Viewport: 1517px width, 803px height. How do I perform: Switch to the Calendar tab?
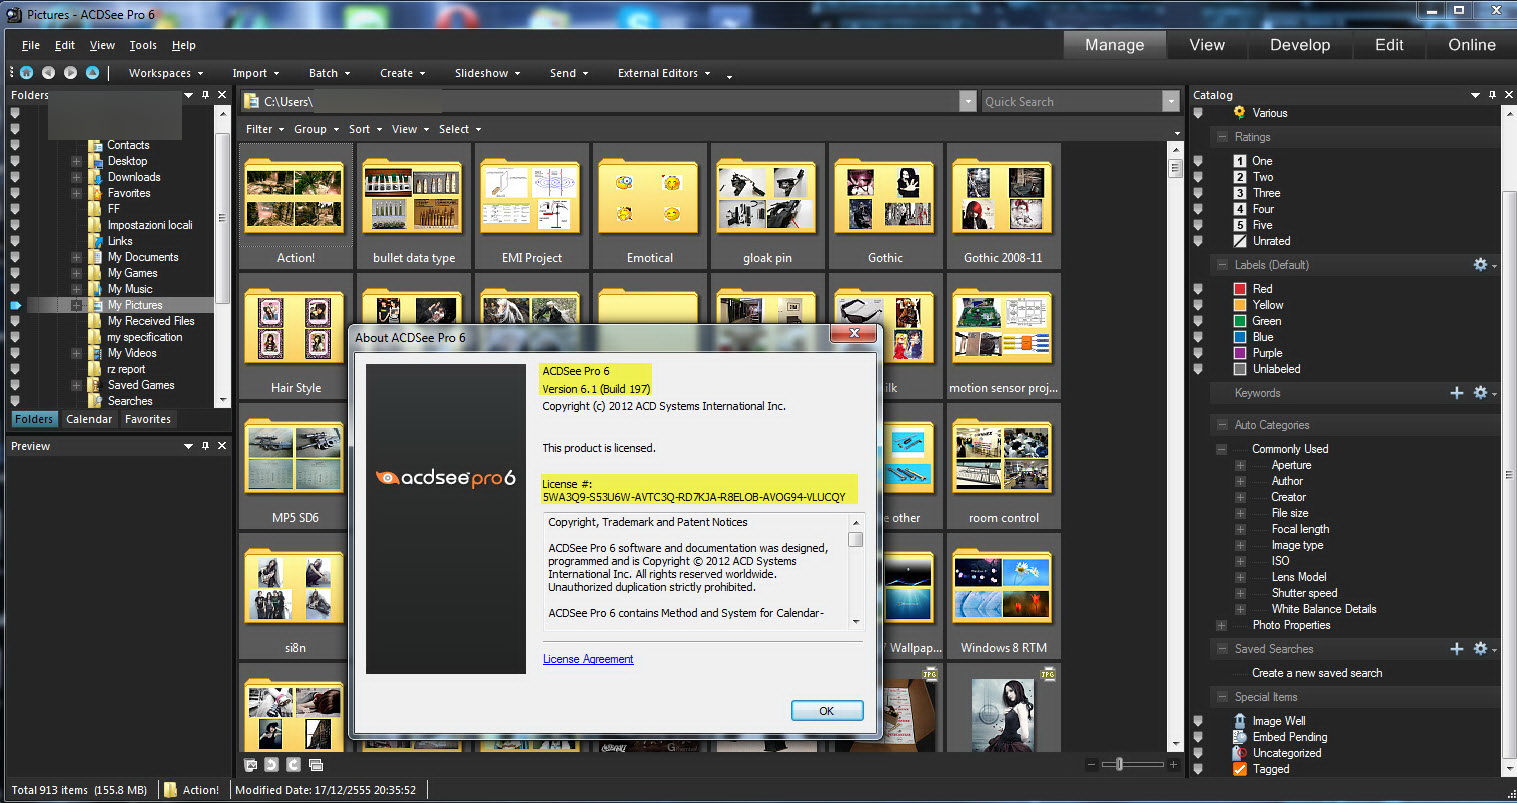click(89, 419)
